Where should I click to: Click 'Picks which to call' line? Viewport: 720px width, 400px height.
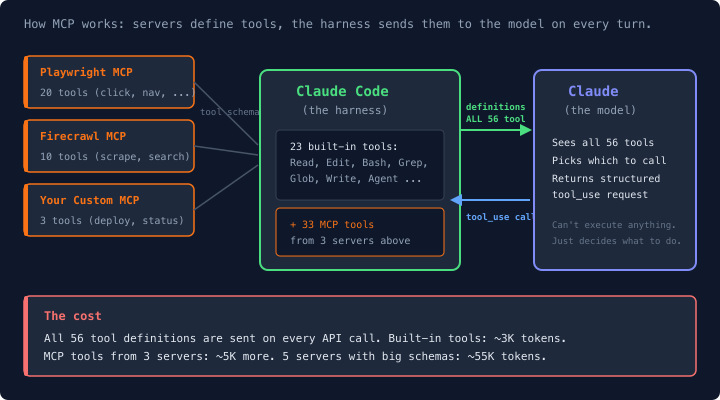(x=609, y=160)
